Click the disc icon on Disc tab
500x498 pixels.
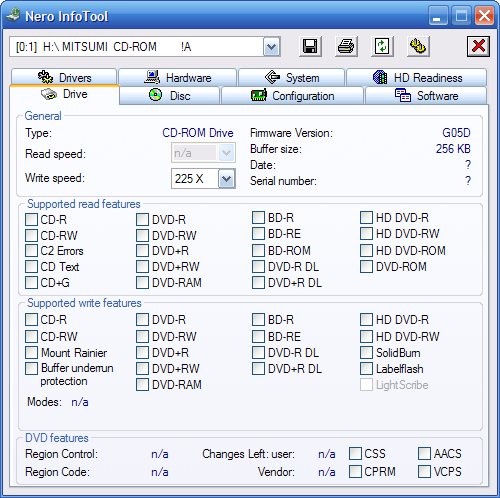pos(155,95)
